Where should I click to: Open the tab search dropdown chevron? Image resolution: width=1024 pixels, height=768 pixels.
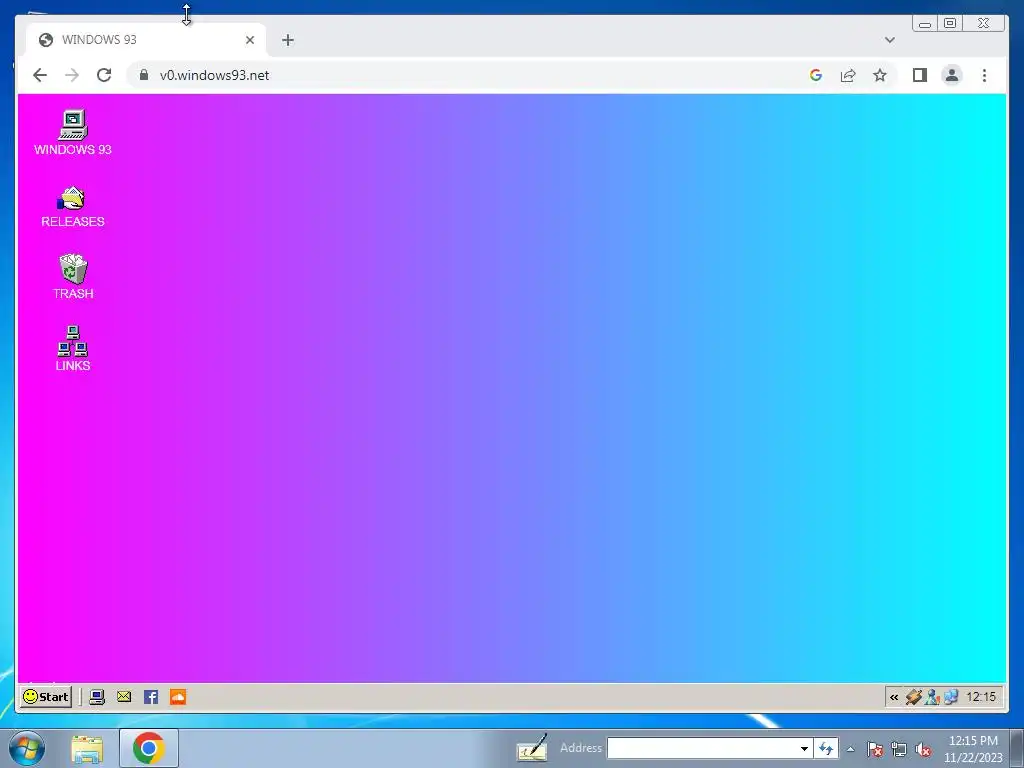click(889, 40)
